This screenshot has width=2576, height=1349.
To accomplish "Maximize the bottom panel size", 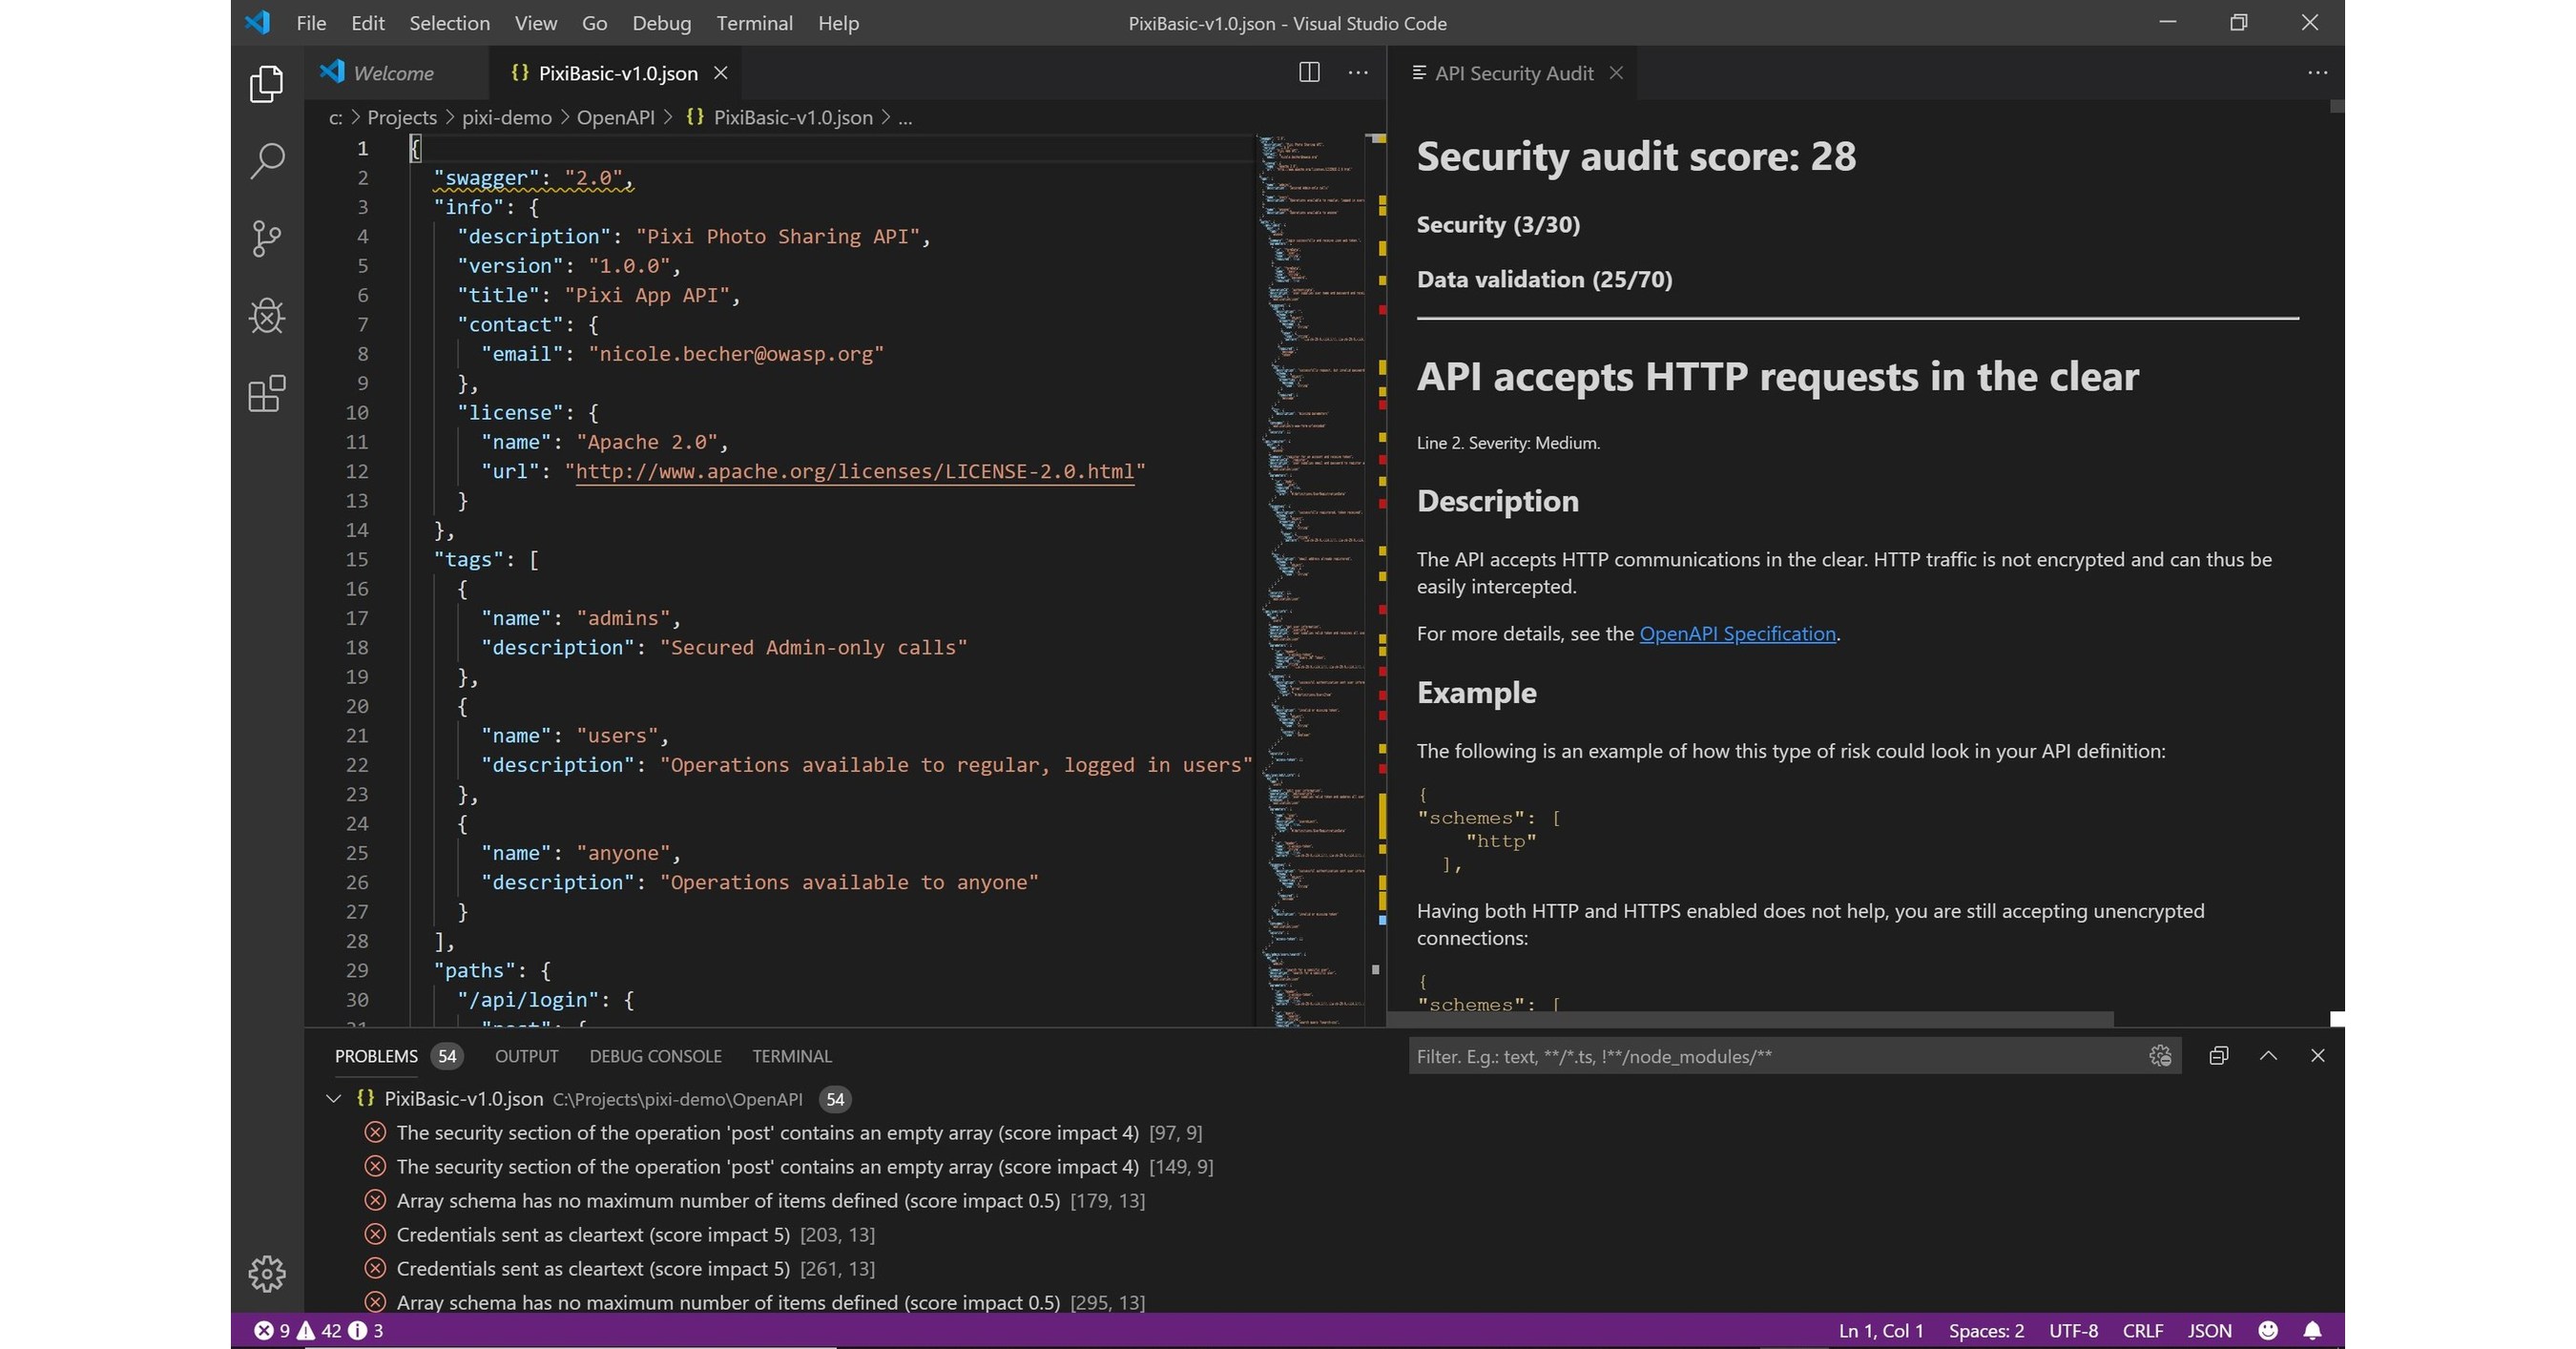I will 2268,1056.
